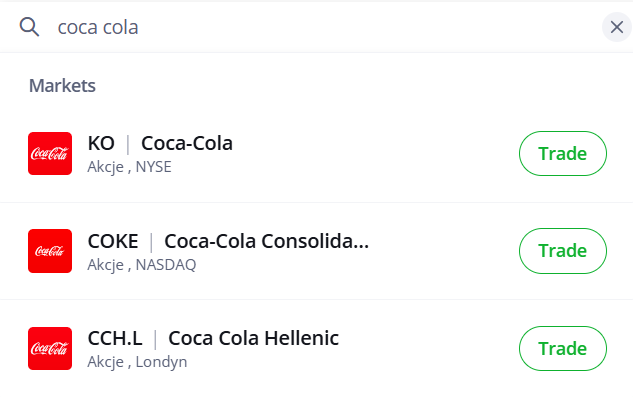Open the Coca Cola Hellenic name result
The width and height of the screenshot is (634, 397).
[254, 338]
